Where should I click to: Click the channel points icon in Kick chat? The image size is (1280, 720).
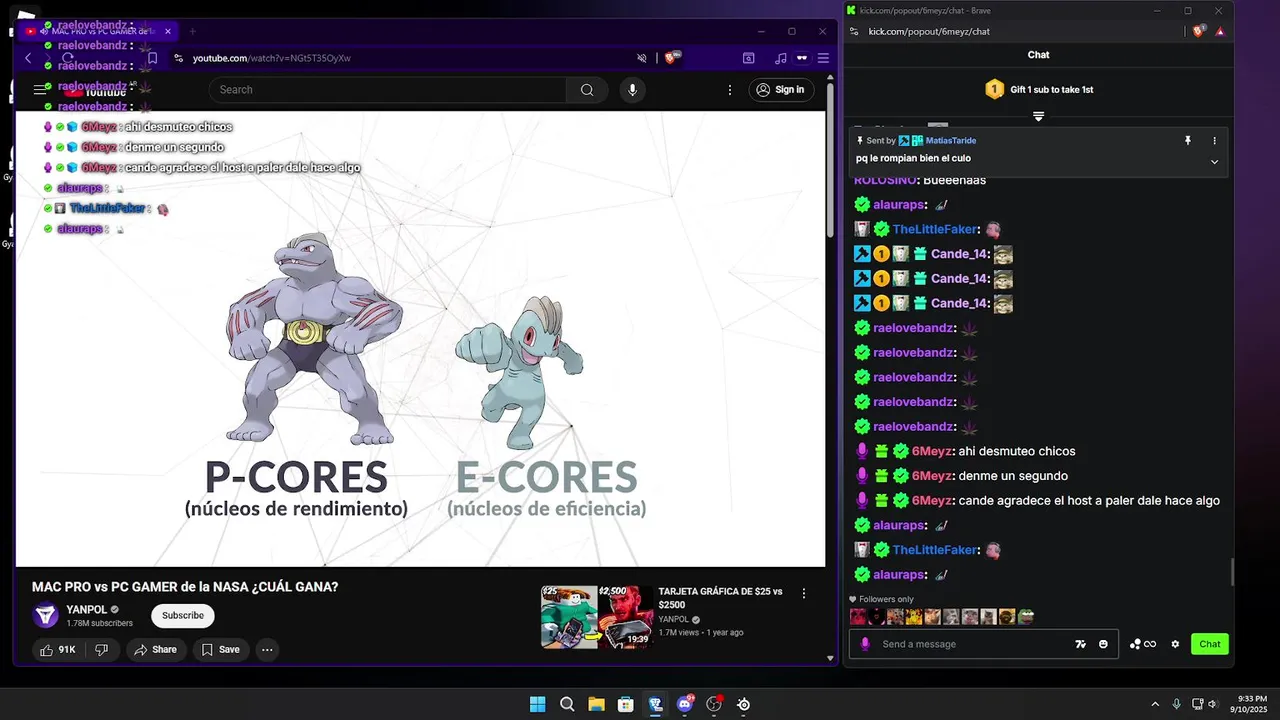(1142, 644)
